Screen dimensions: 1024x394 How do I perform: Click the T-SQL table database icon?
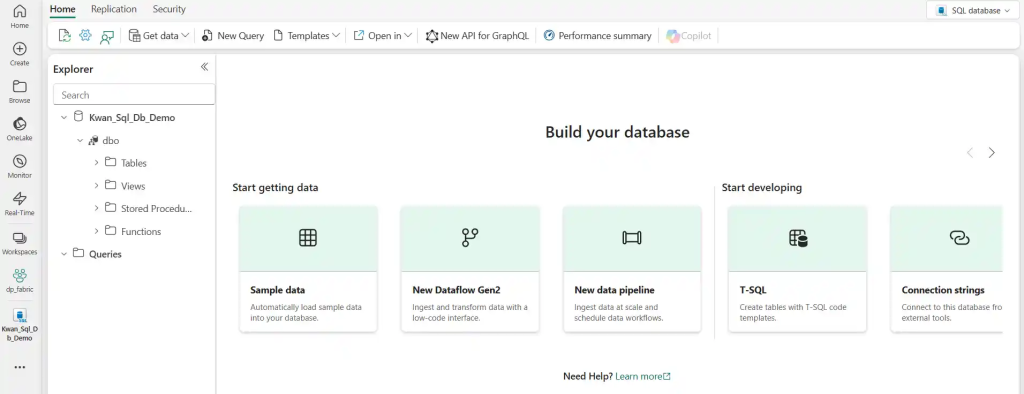tap(797, 238)
